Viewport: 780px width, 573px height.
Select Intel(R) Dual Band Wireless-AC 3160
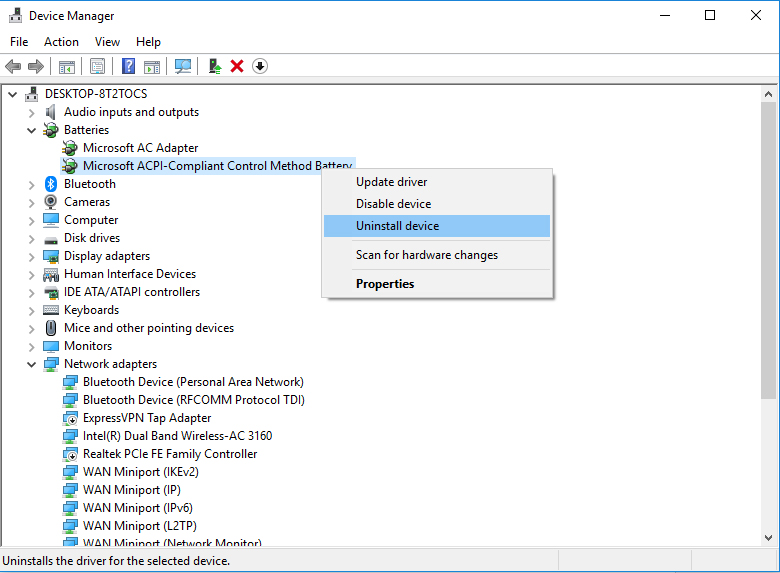tap(177, 436)
